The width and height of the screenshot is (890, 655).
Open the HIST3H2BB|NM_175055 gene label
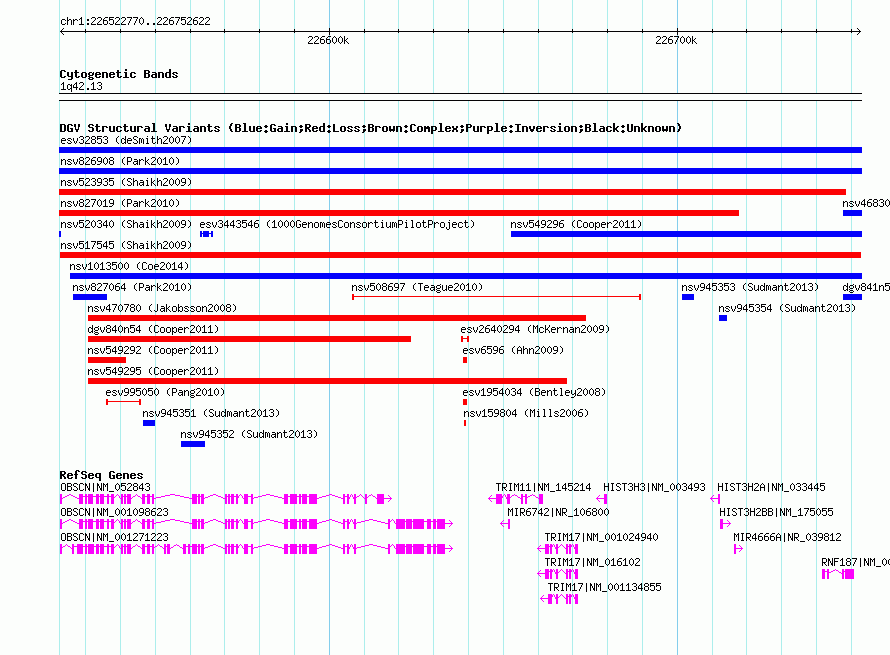(776, 513)
